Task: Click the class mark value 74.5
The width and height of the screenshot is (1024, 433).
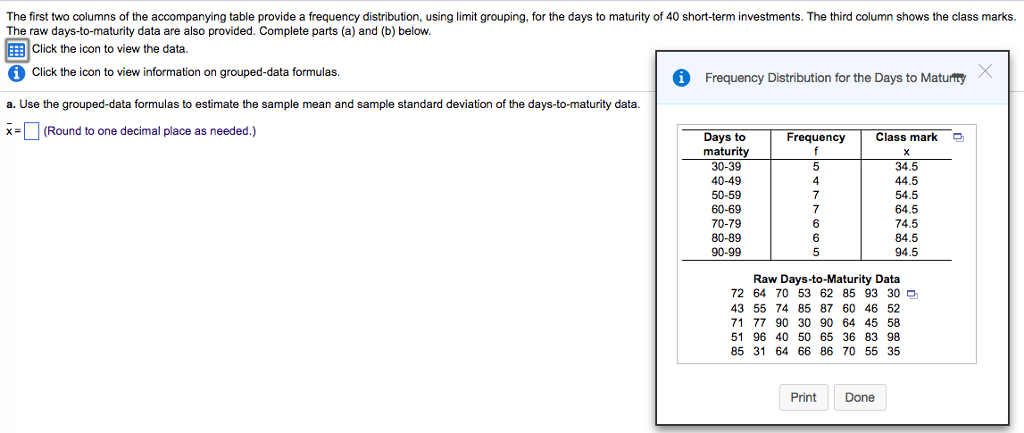Action: [x=906, y=224]
